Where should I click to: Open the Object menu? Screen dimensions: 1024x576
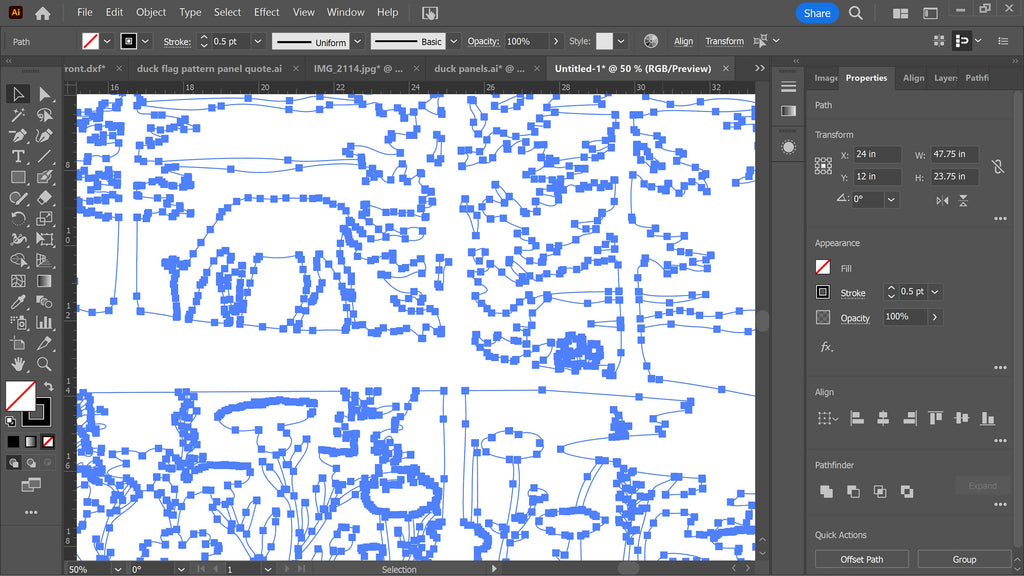pos(151,12)
